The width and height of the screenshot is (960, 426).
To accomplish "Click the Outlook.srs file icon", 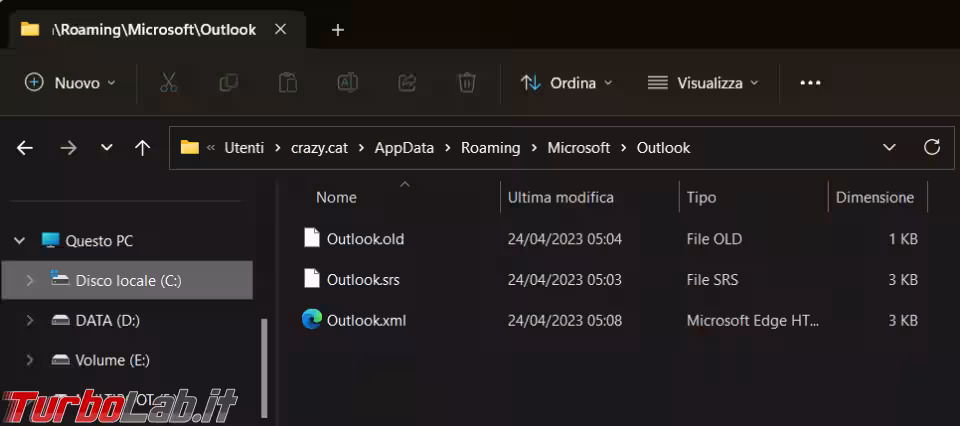I will 312,279.
